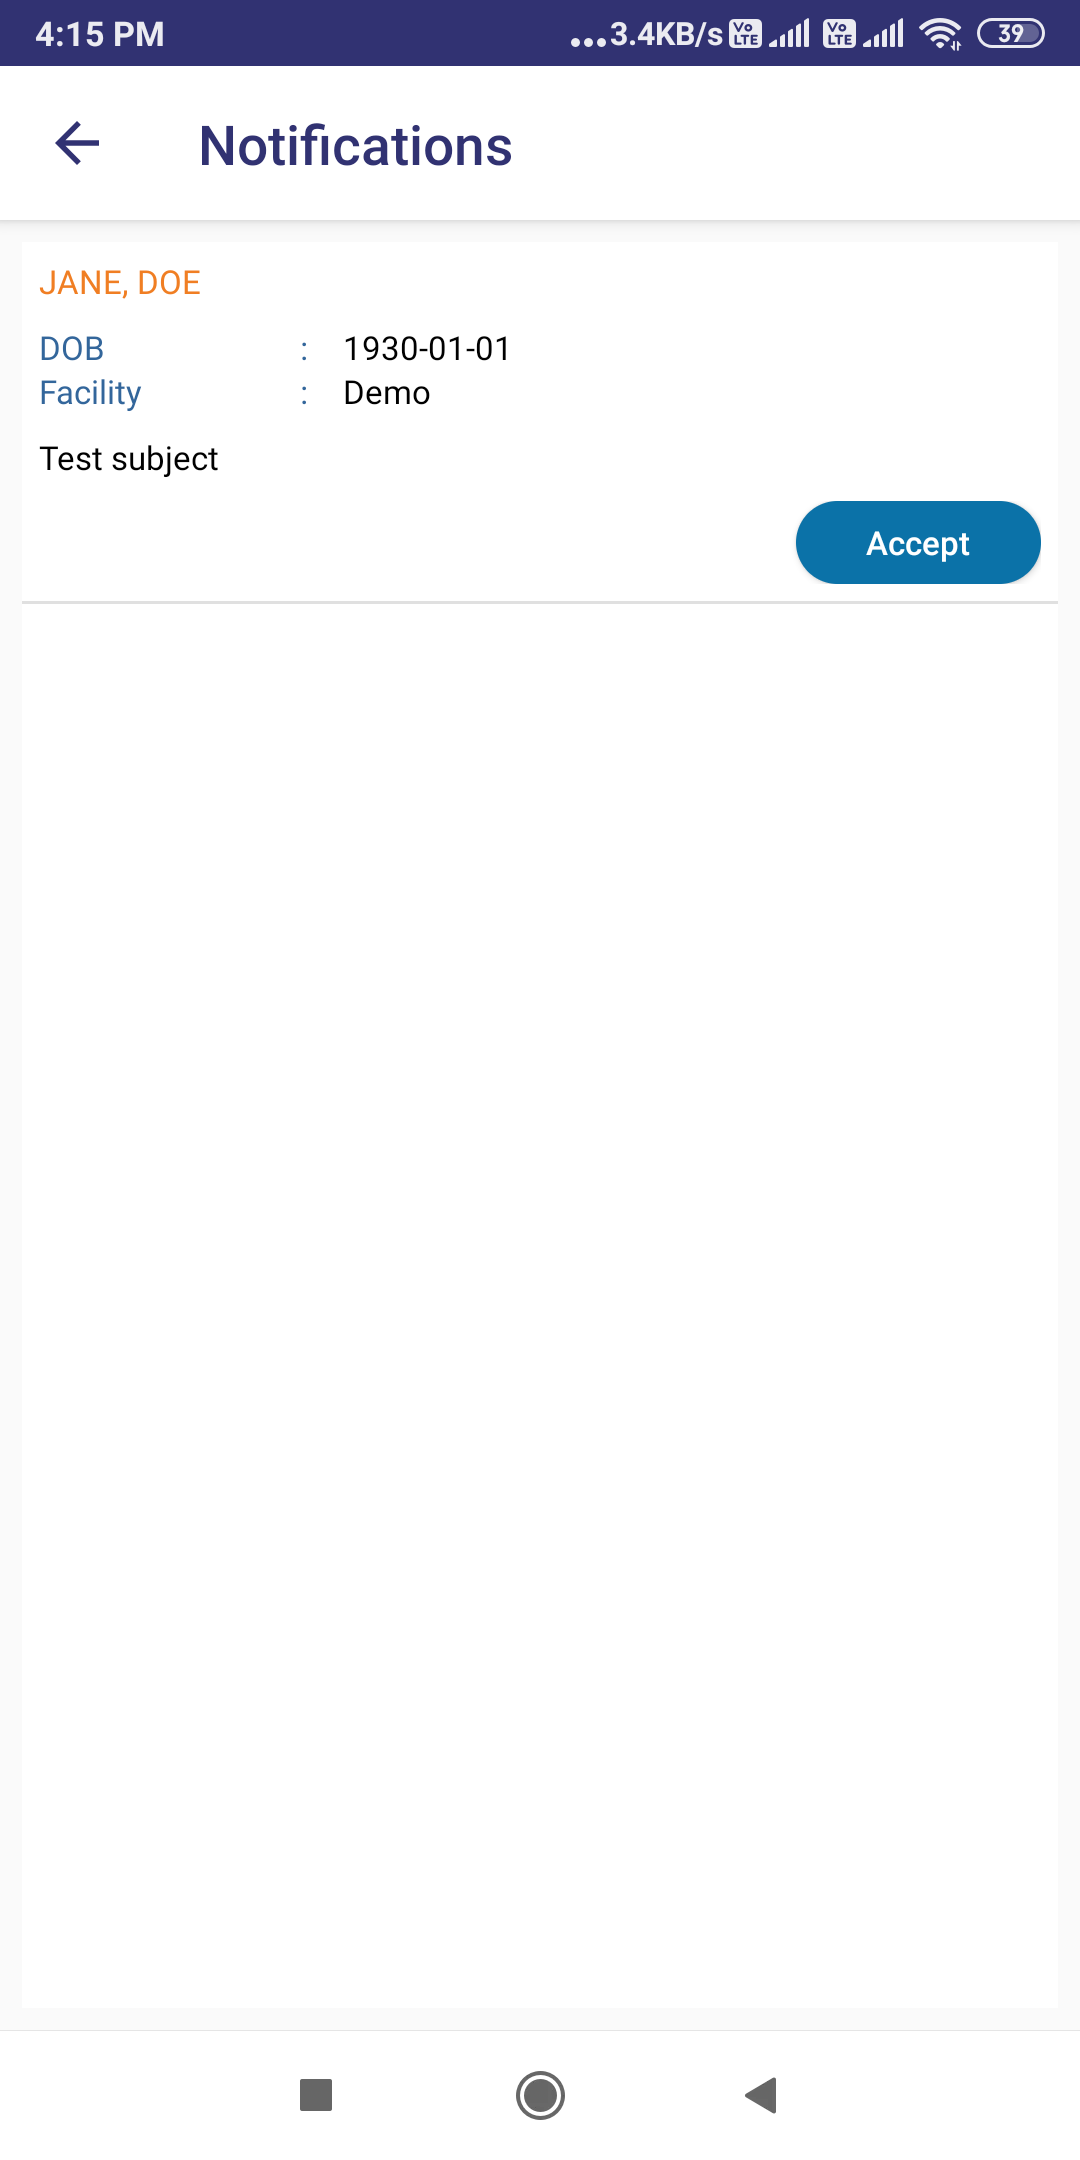Tap the Android back triangle button

761,2094
